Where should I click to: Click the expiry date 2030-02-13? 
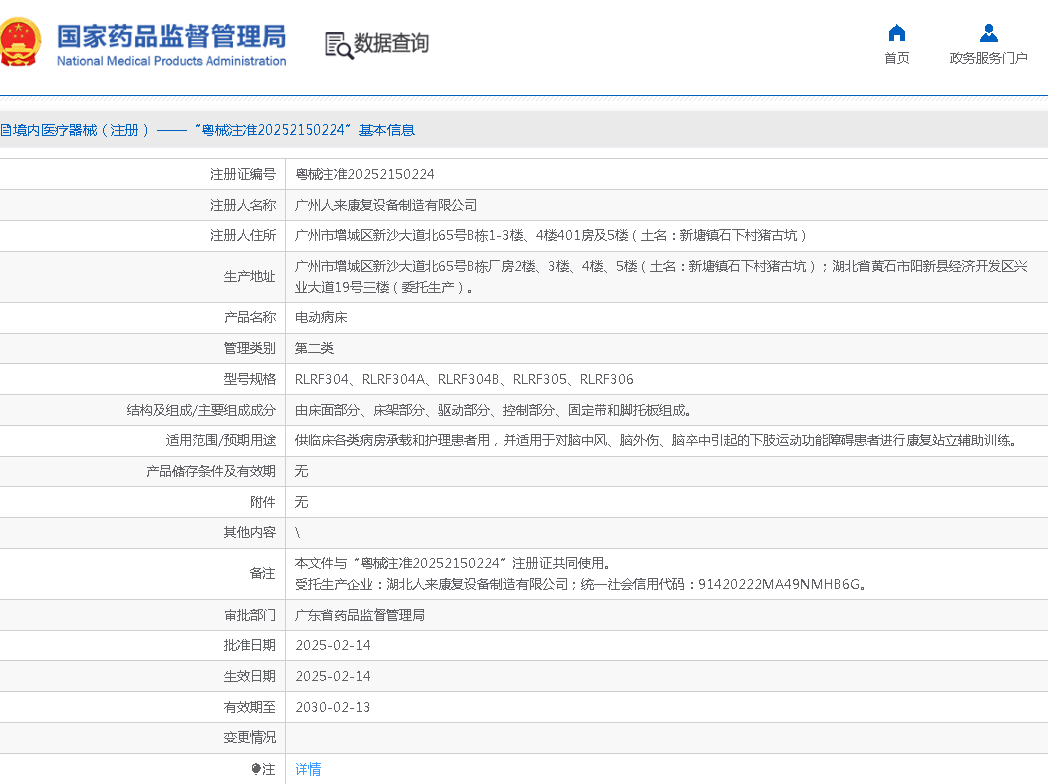pyautogui.click(x=333, y=707)
